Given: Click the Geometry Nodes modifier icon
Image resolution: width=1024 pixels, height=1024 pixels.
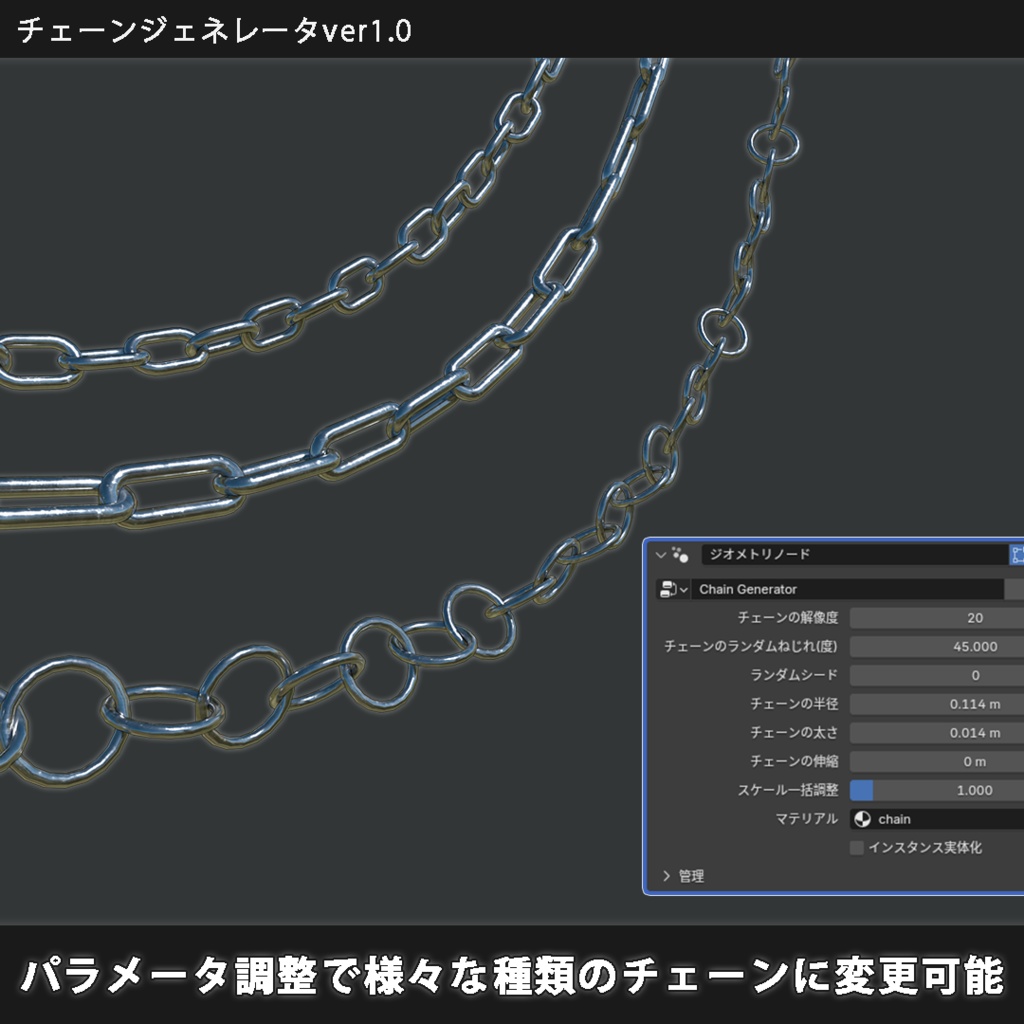Looking at the screenshot, I should pyautogui.click(x=679, y=556).
